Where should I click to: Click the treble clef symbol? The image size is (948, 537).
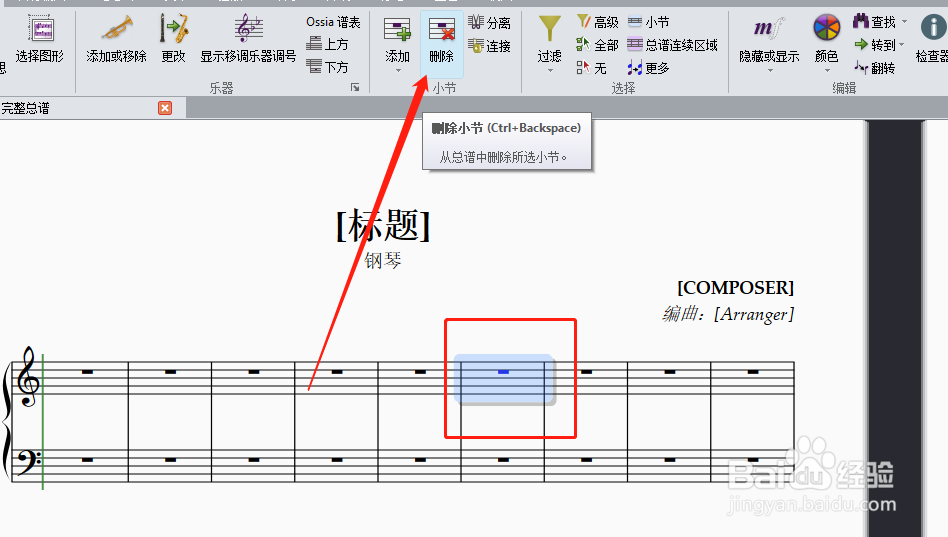(28, 378)
